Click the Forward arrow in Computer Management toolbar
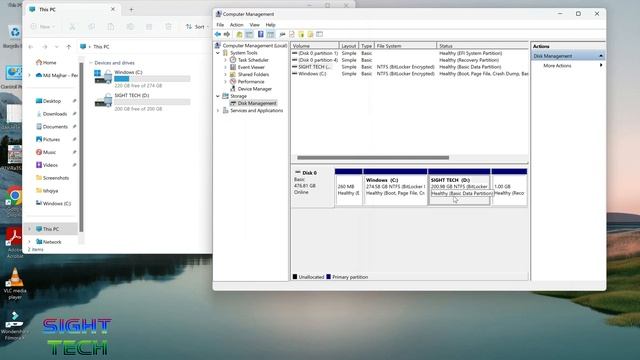Viewport: 640px width, 360px height. (x=227, y=34)
